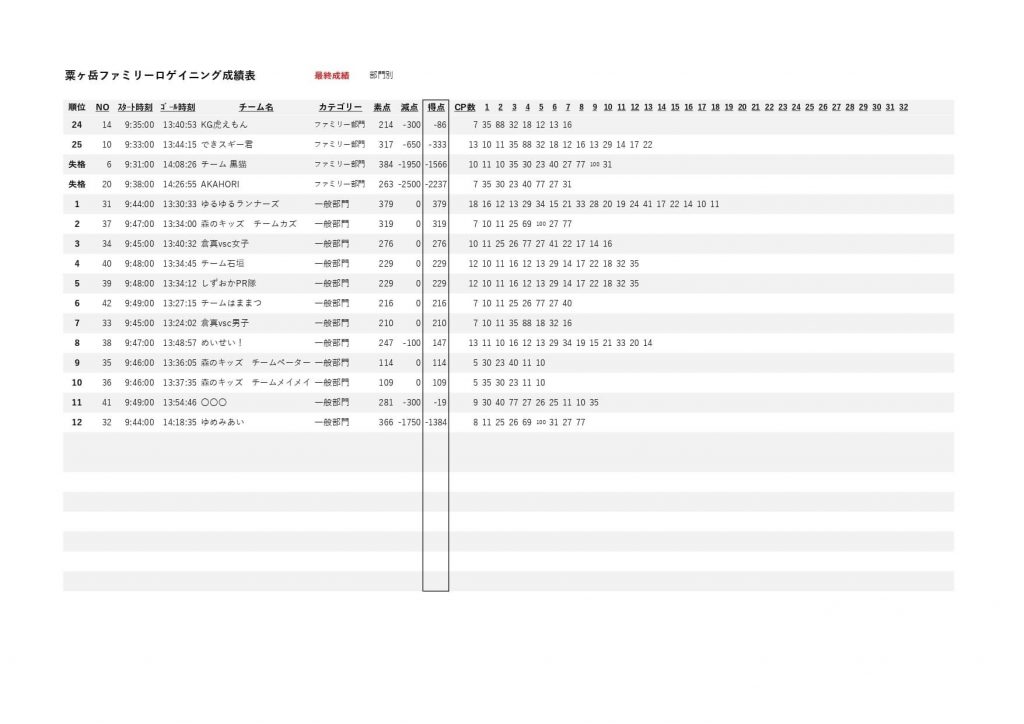Click the penalty value -2500

click(409, 184)
